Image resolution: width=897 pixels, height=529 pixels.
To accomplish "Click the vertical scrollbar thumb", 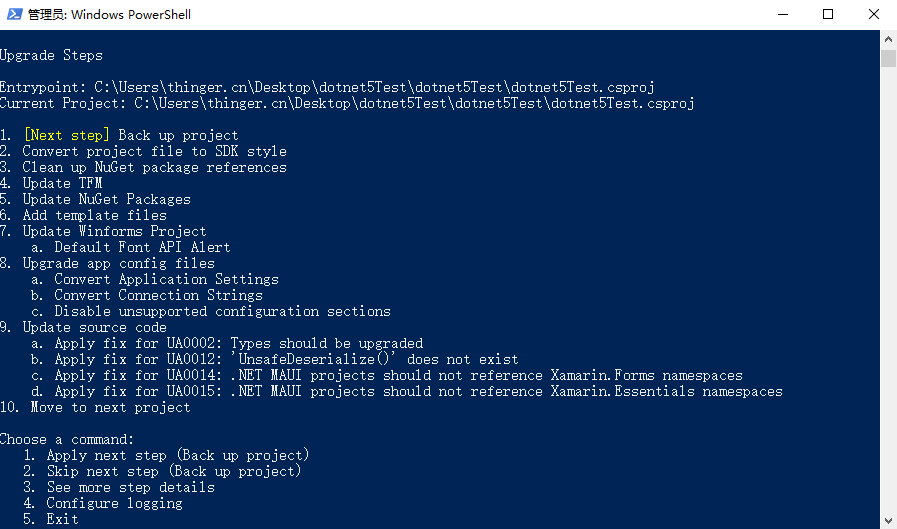I will click(888, 58).
